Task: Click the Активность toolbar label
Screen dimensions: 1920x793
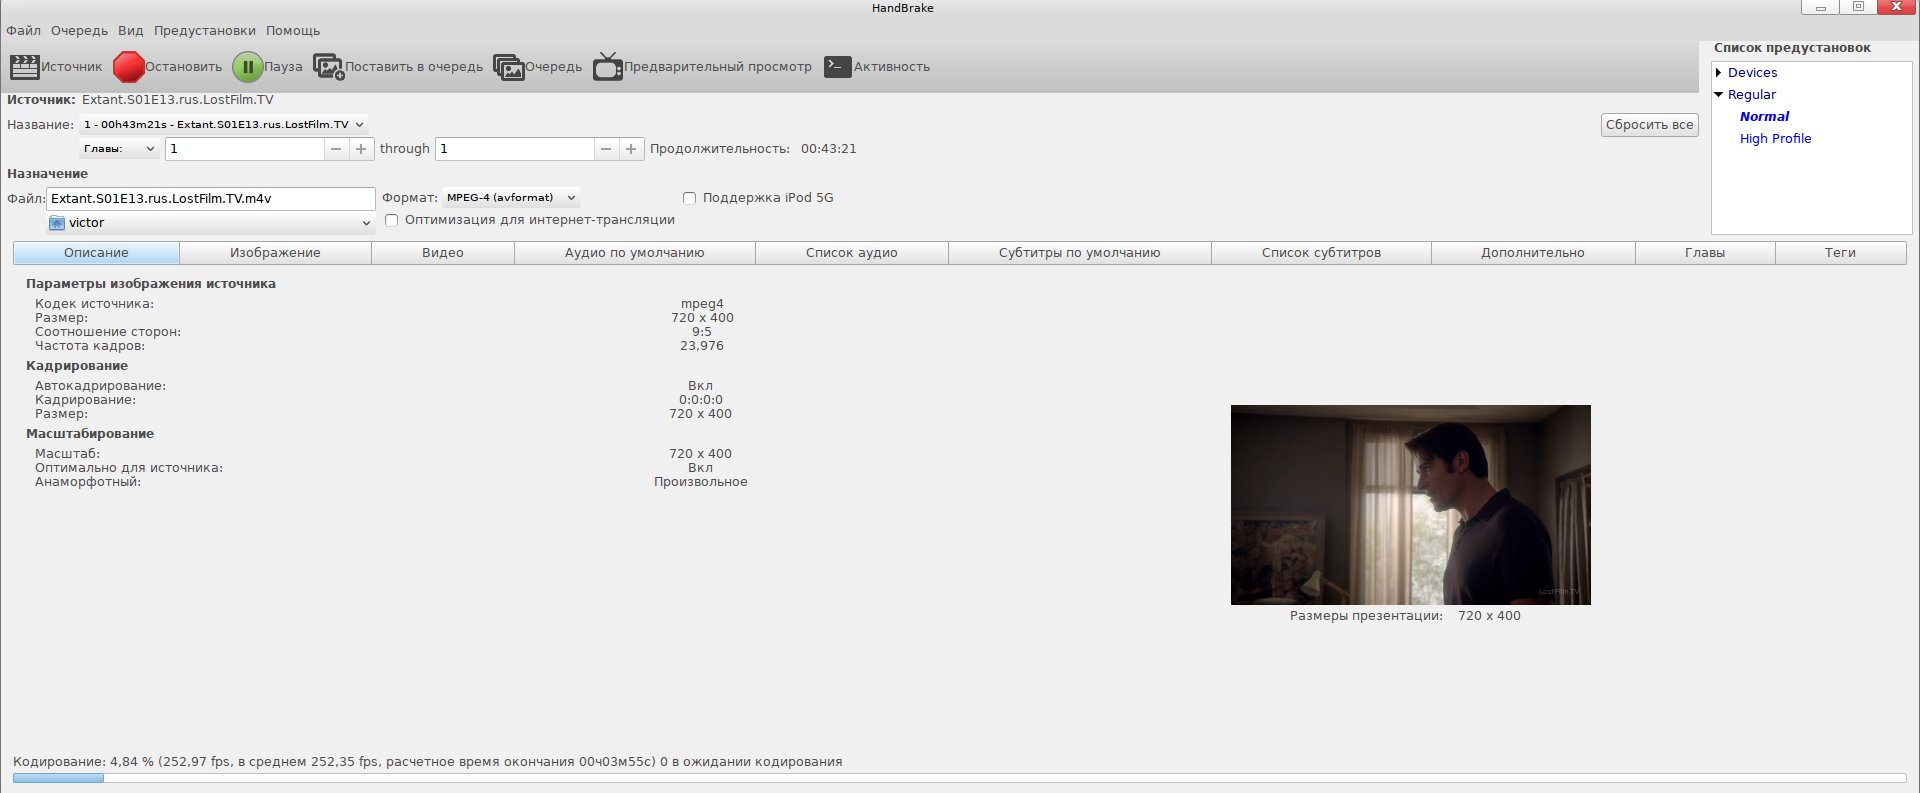Action: point(892,67)
